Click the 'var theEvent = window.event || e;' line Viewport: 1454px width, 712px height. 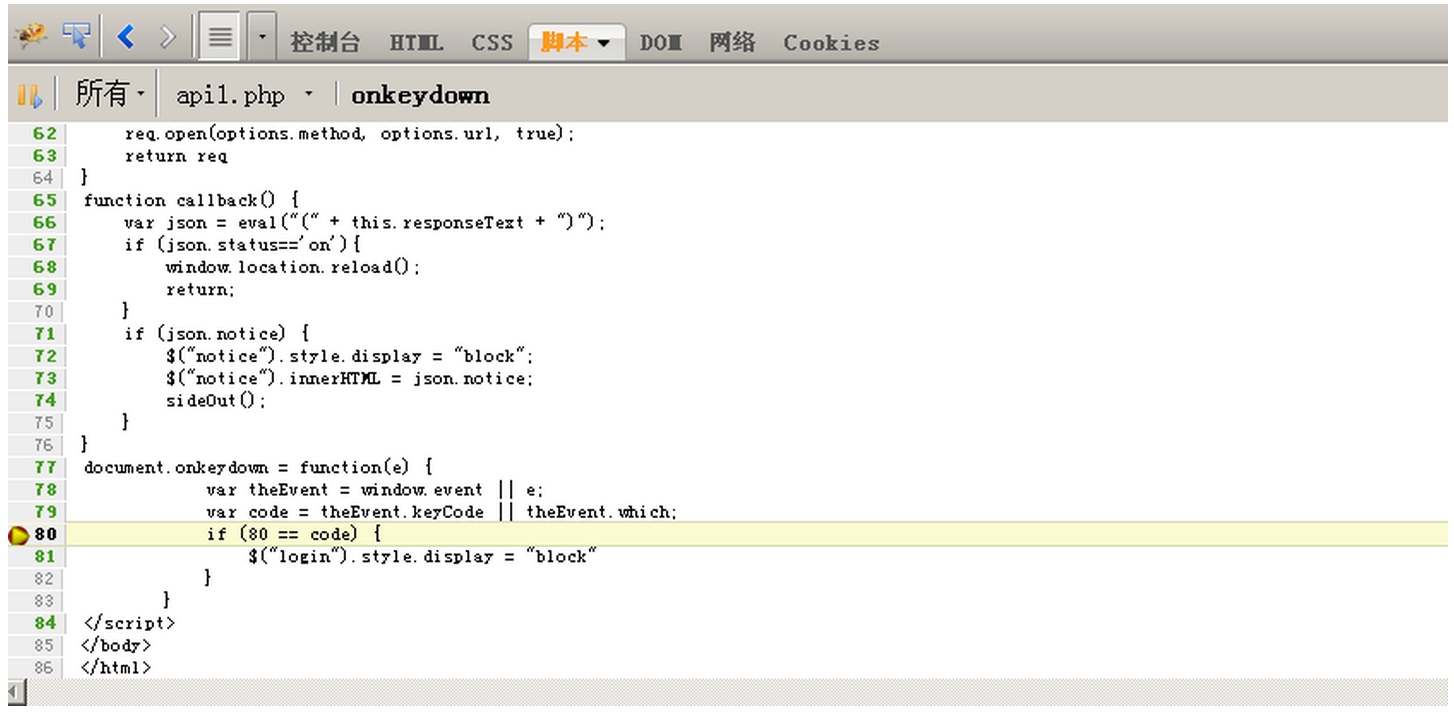click(375, 489)
